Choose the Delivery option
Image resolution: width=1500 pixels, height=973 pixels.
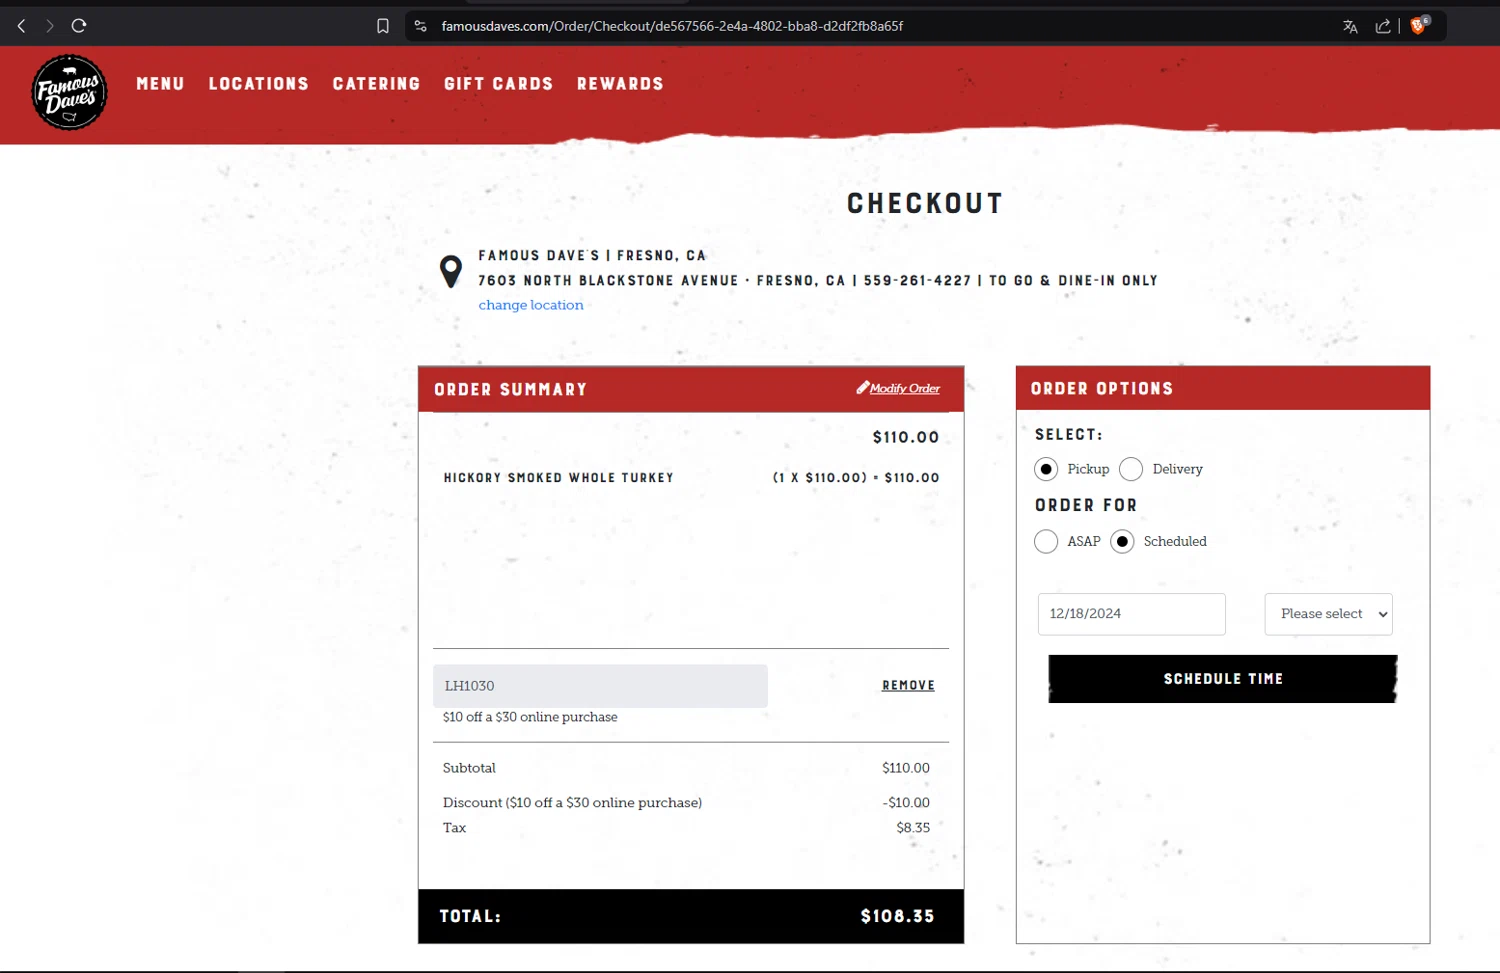(1131, 469)
